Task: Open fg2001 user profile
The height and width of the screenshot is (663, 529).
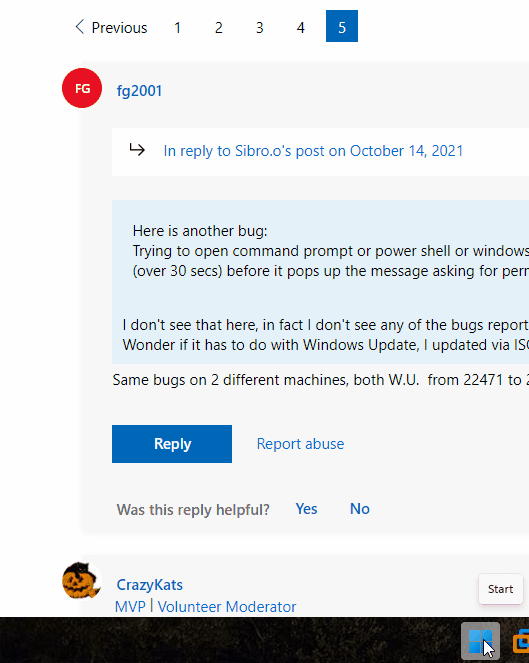Action: coord(140,91)
